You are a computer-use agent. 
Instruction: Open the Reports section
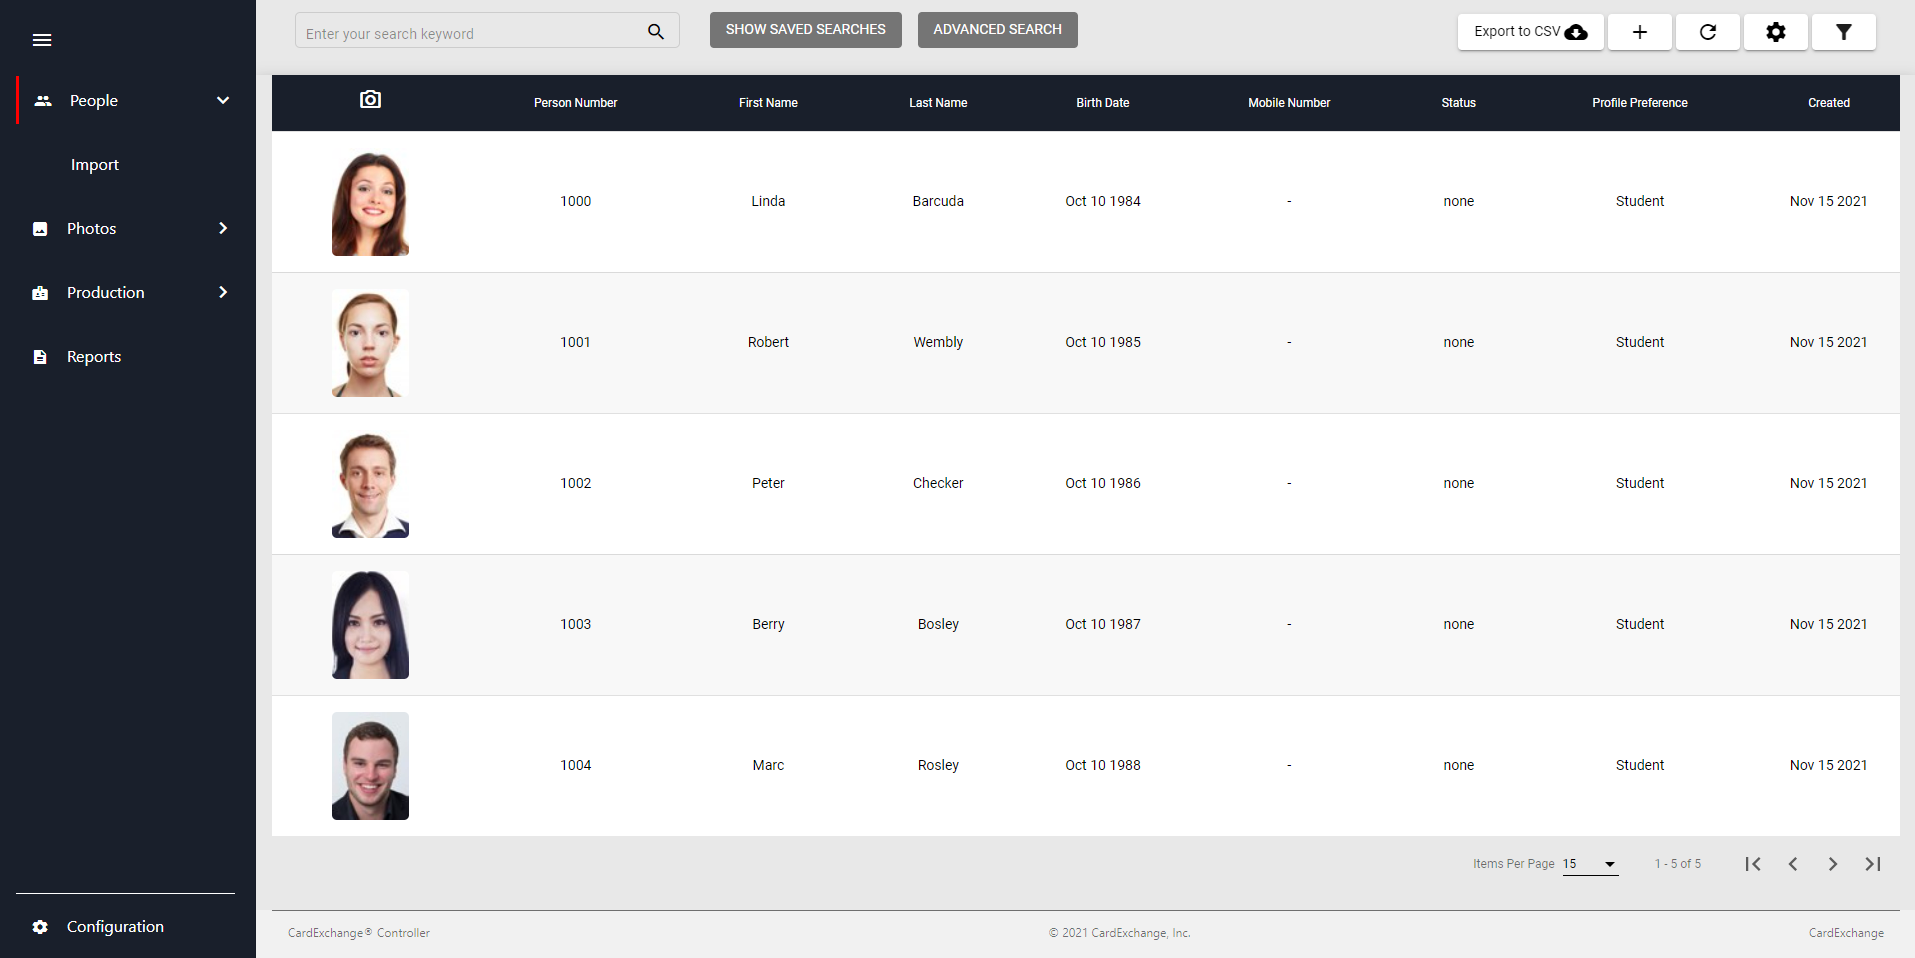pos(93,357)
